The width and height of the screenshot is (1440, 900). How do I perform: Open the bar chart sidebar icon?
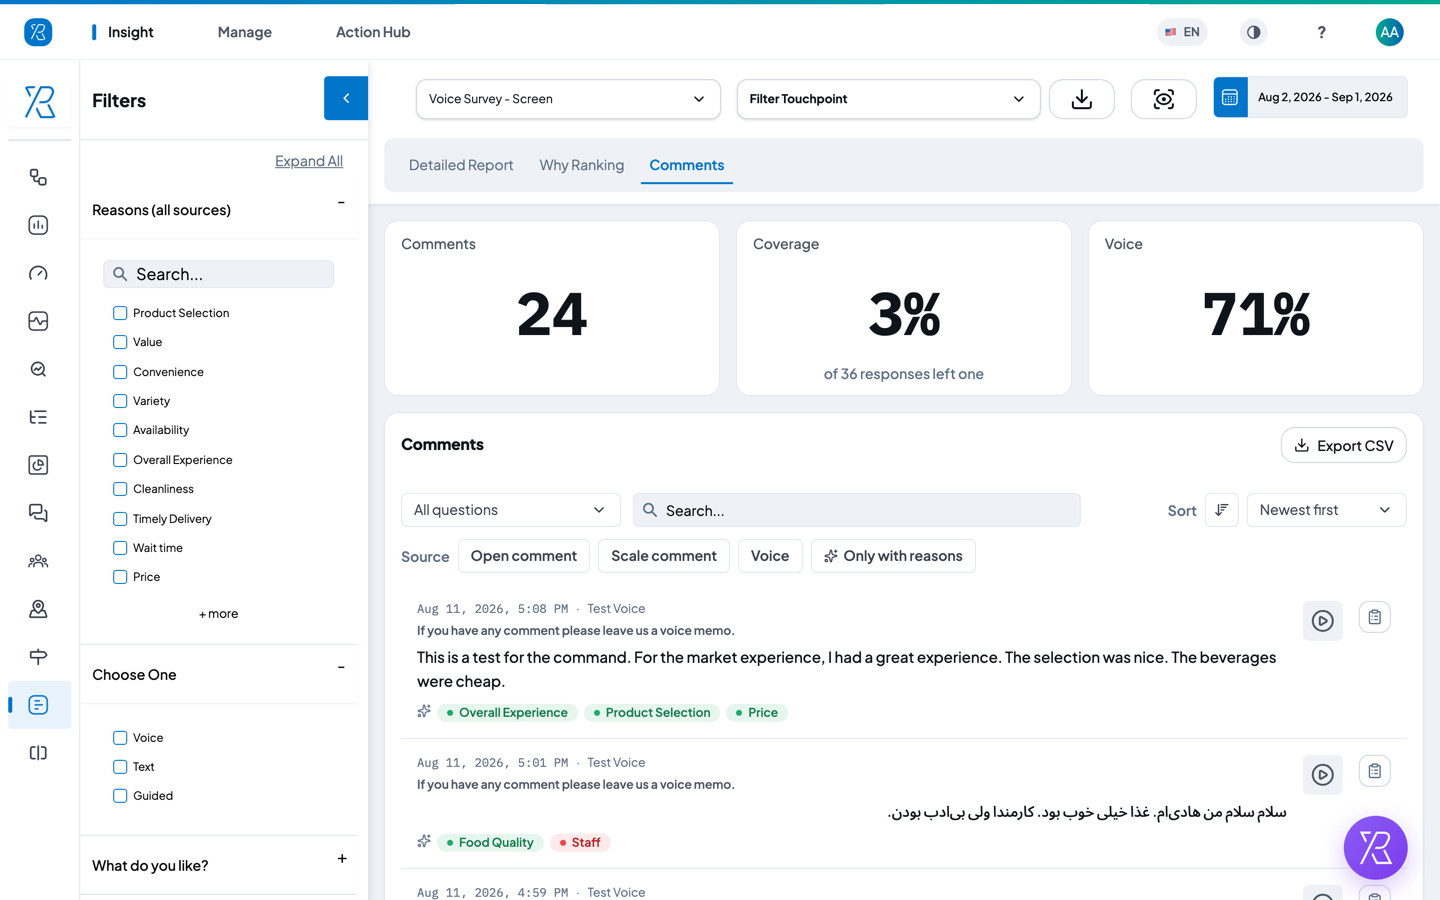(x=38, y=225)
